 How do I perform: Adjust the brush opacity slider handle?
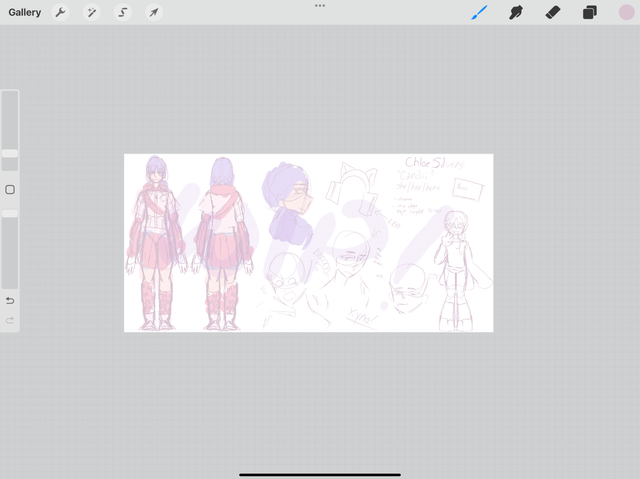coord(10,213)
